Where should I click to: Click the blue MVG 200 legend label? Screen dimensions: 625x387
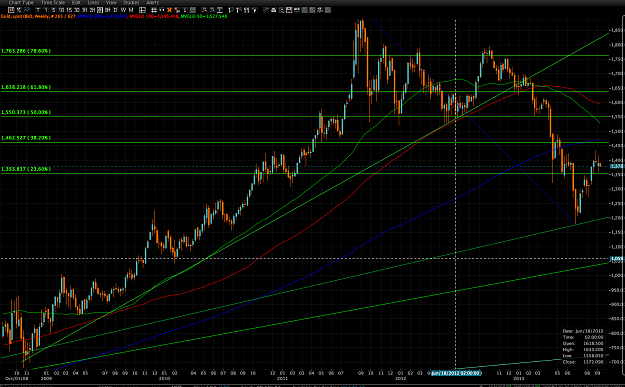pyautogui.click(x=103, y=16)
